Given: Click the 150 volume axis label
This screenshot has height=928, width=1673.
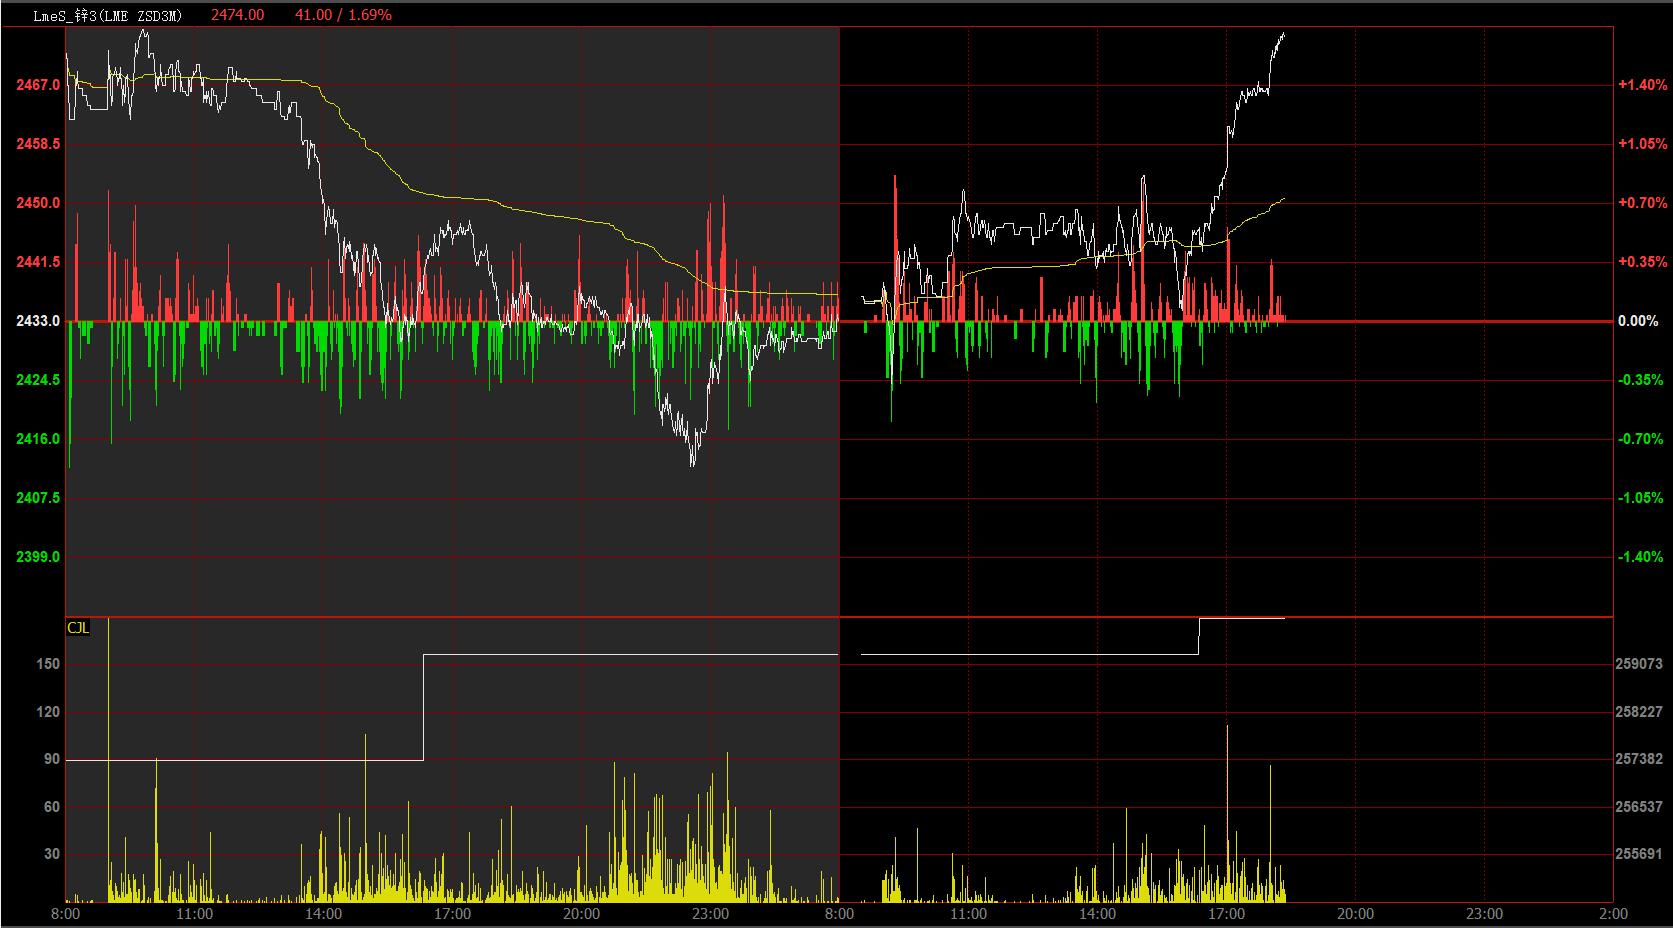Looking at the screenshot, I should pyautogui.click(x=49, y=664).
